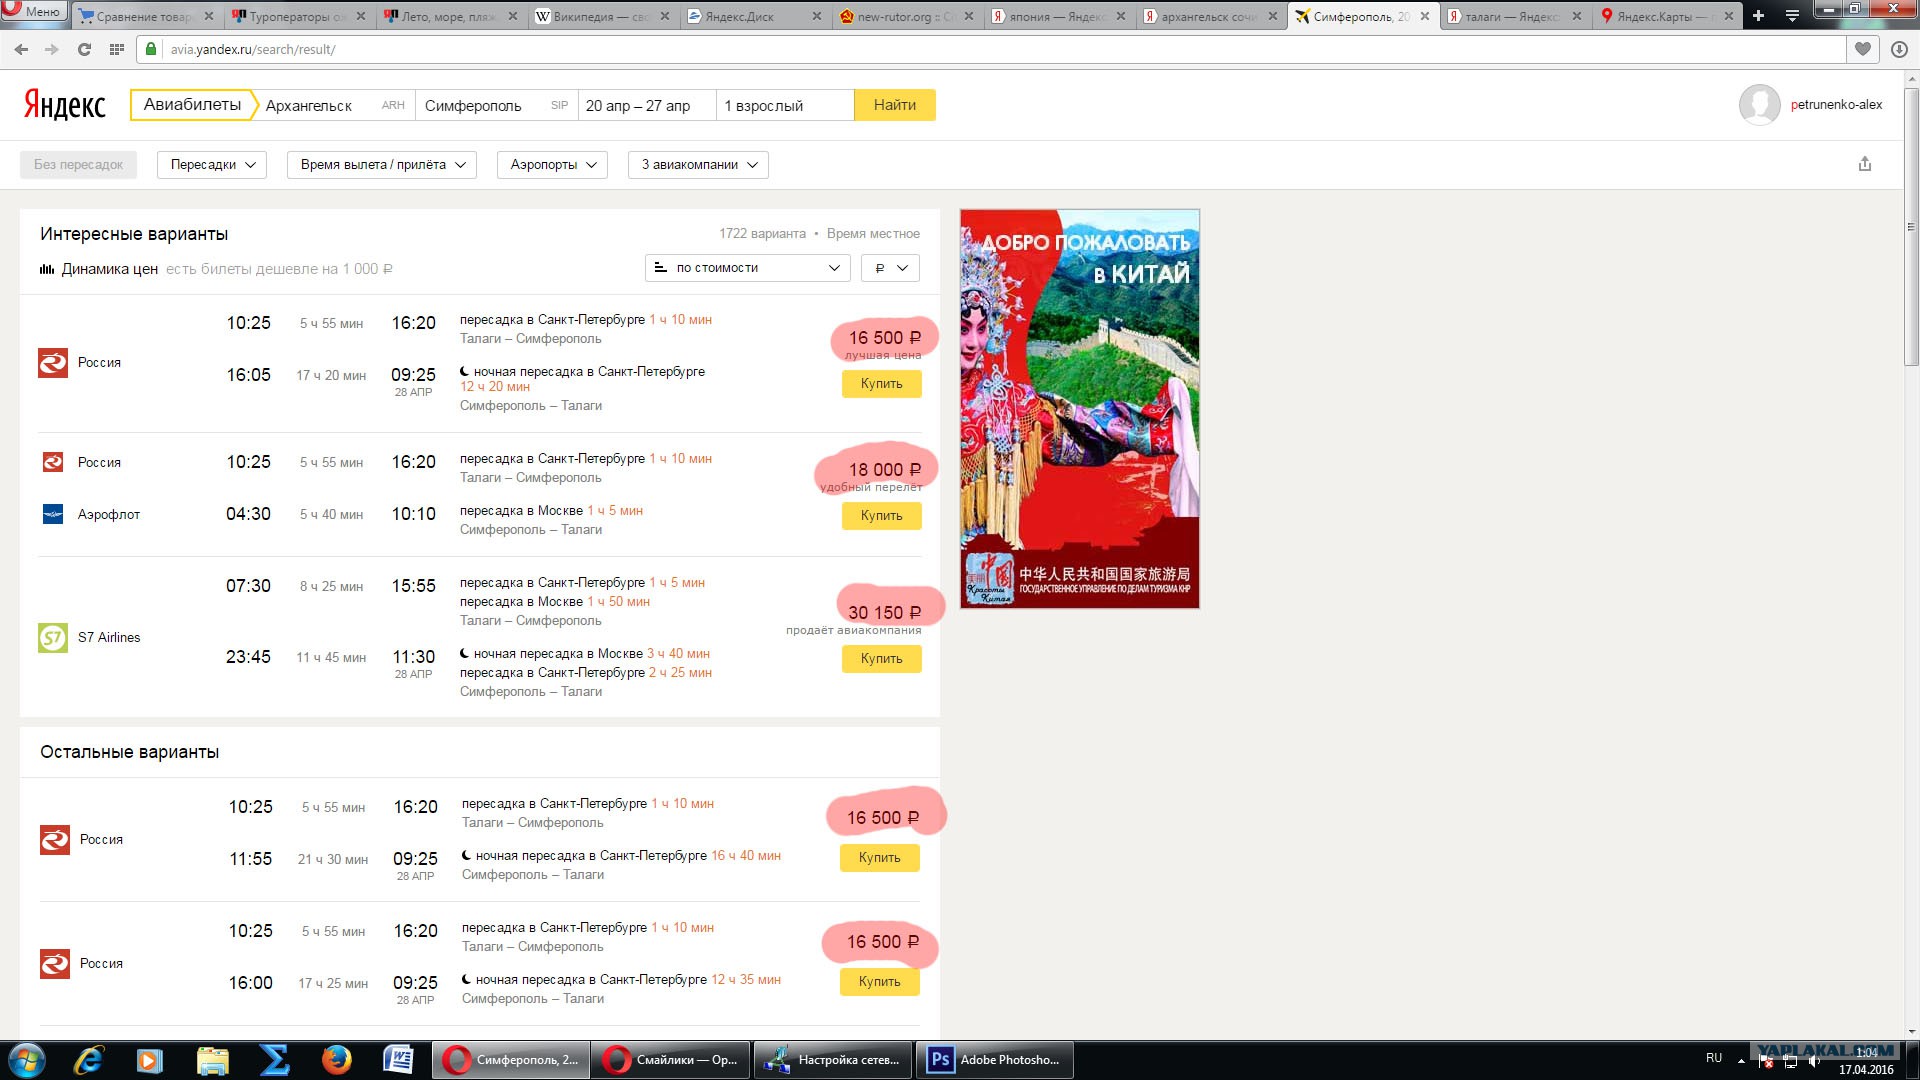Click the browser forward arrow
This screenshot has width=1920, height=1080.
52,49
